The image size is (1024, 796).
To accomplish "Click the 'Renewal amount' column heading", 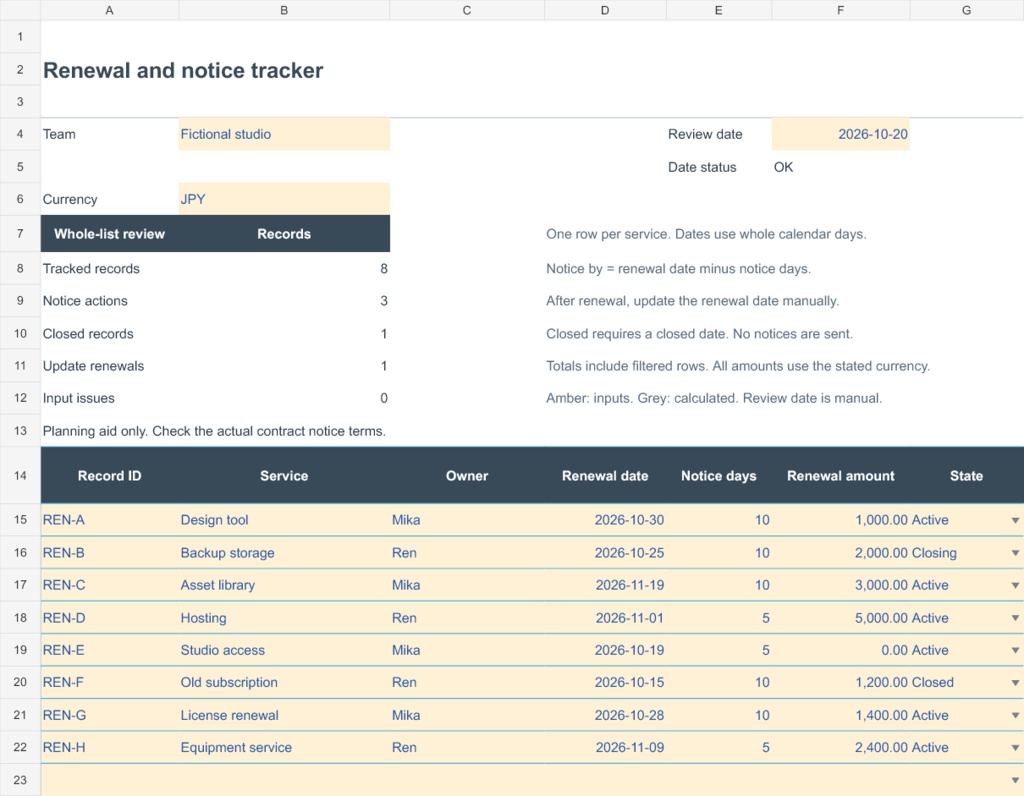I will 840,475.
